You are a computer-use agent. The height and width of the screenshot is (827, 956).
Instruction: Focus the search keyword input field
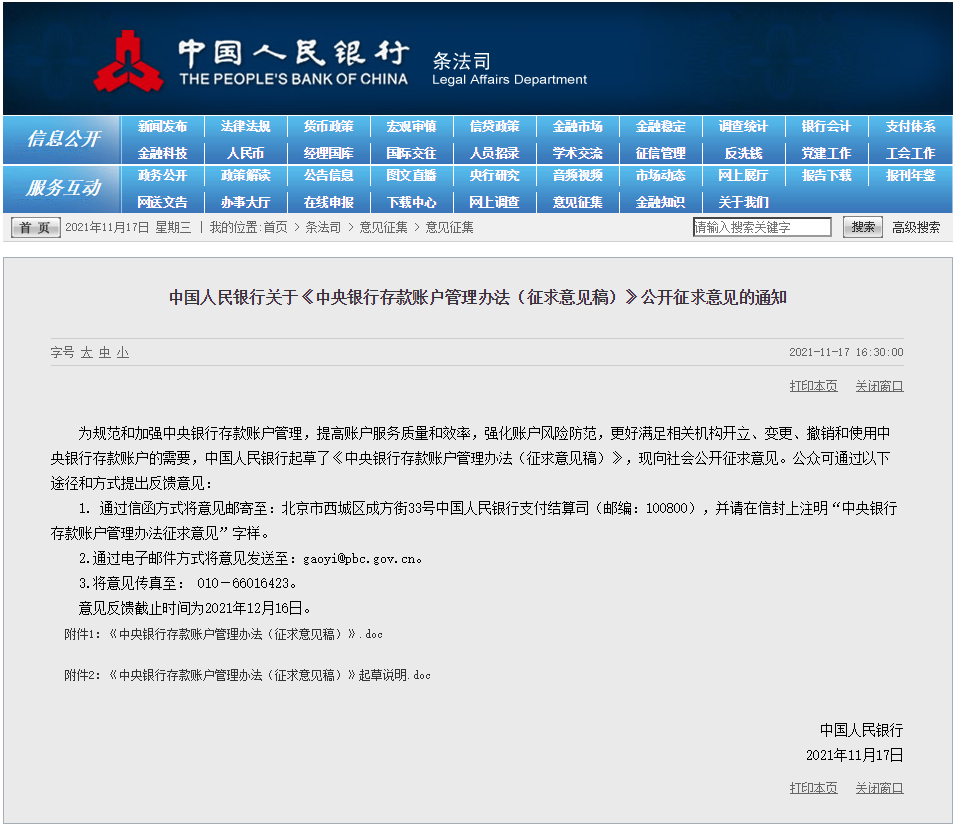coord(762,227)
